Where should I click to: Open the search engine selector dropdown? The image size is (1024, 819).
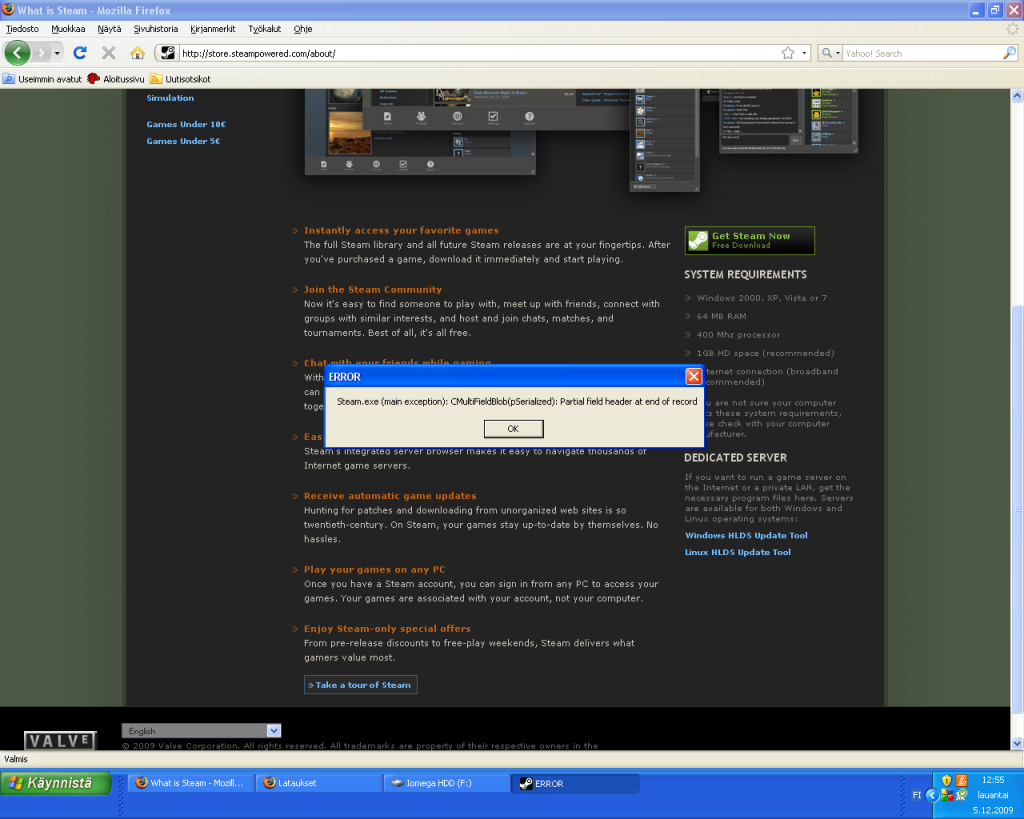coord(830,54)
